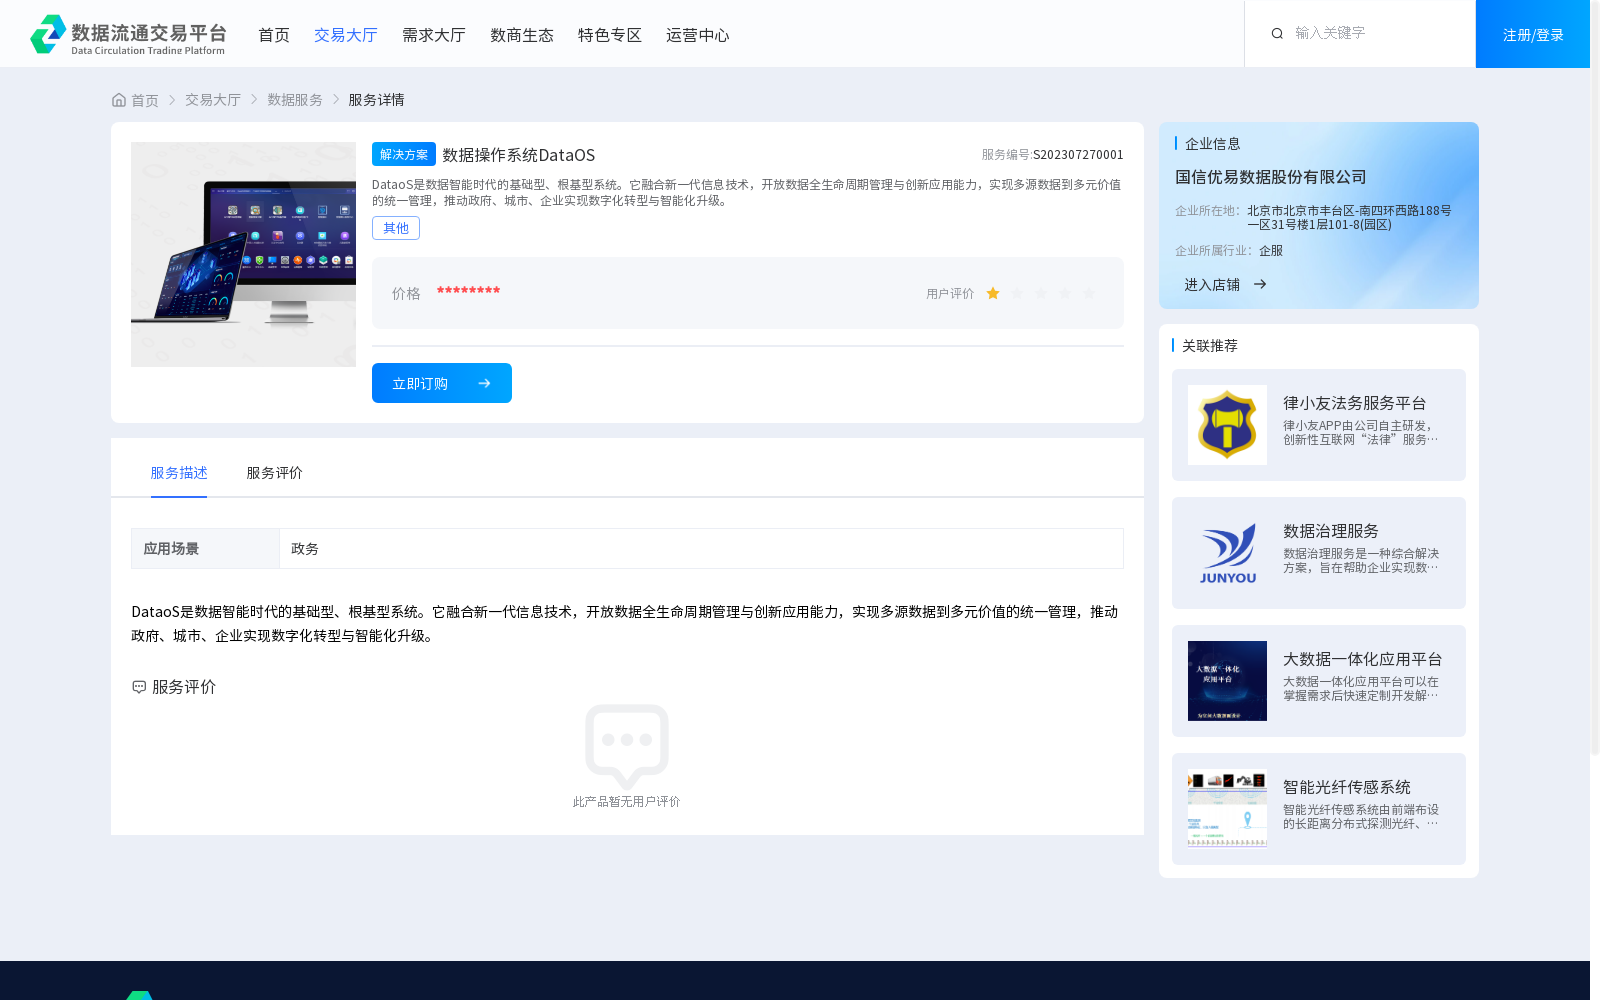Viewport: 1600px width, 1000px height.
Task: Click 交易大厅 breadcrumb link
Action: point(213,100)
